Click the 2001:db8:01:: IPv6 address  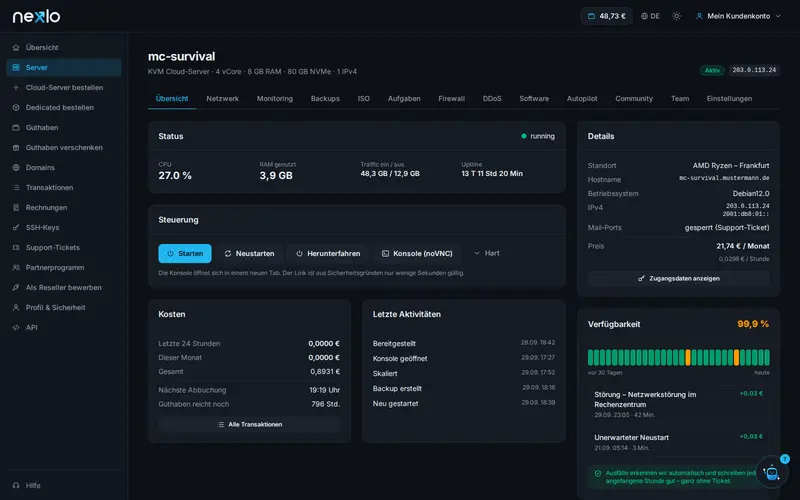point(745,214)
